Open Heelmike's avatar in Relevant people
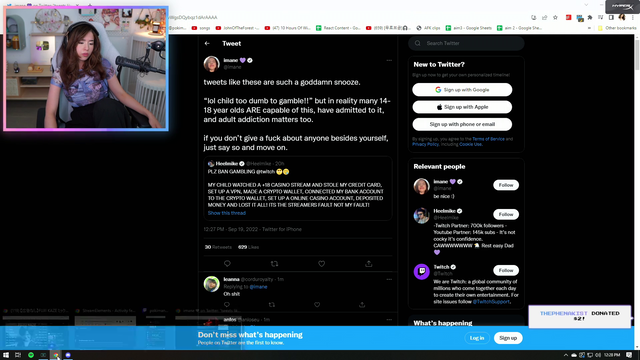 click(x=421, y=216)
